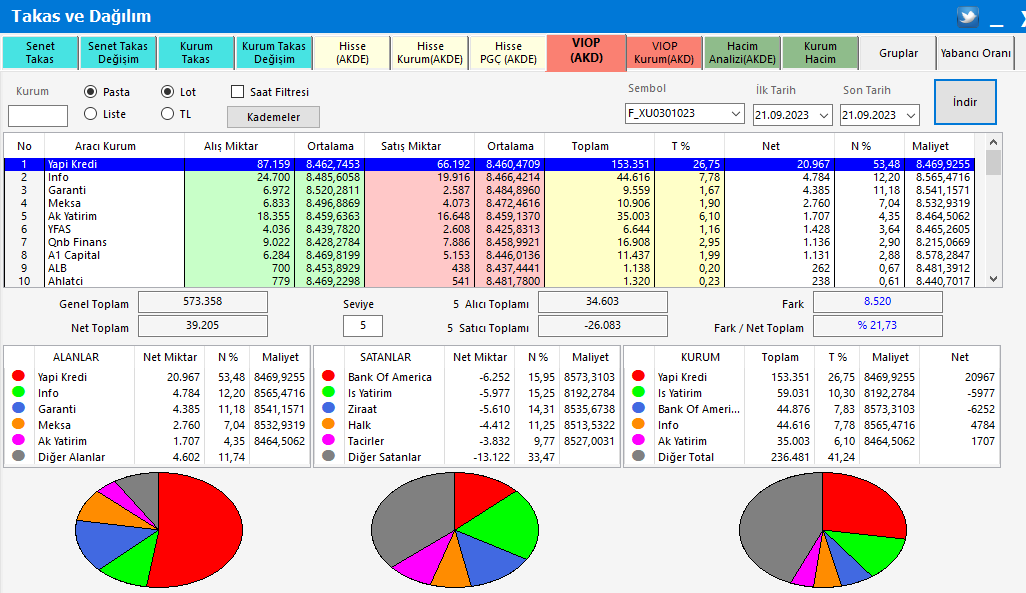Image resolution: width=1026 pixels, height=593 pixels.
Task: Click the Seviye input field
Action: tap(363, 325)
